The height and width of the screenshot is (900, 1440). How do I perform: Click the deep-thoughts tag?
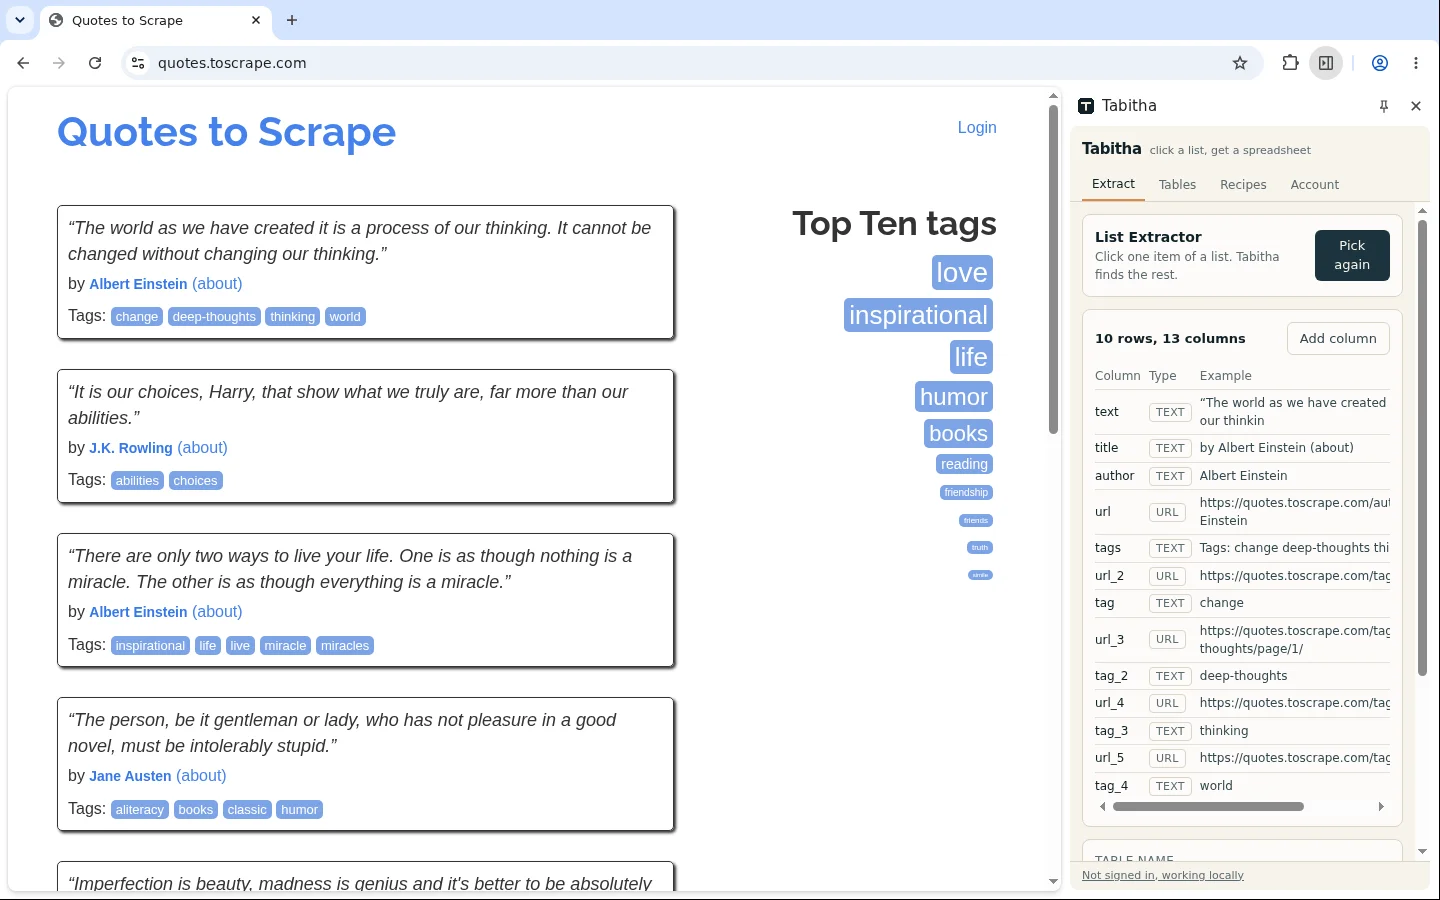point(214,317)
